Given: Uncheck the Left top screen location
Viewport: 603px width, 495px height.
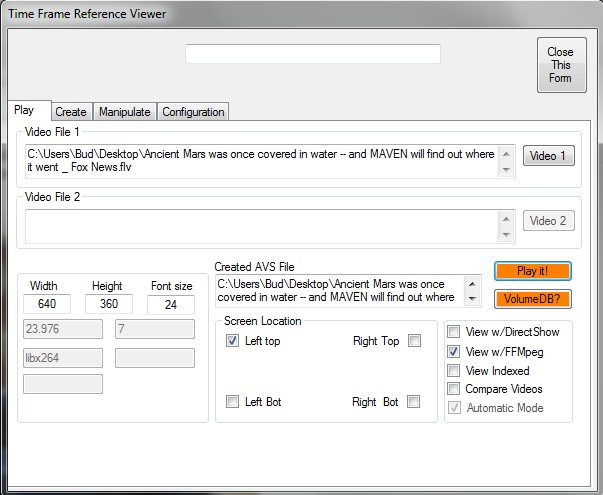Looking at the screenshot, I should (x=233, y=341).
